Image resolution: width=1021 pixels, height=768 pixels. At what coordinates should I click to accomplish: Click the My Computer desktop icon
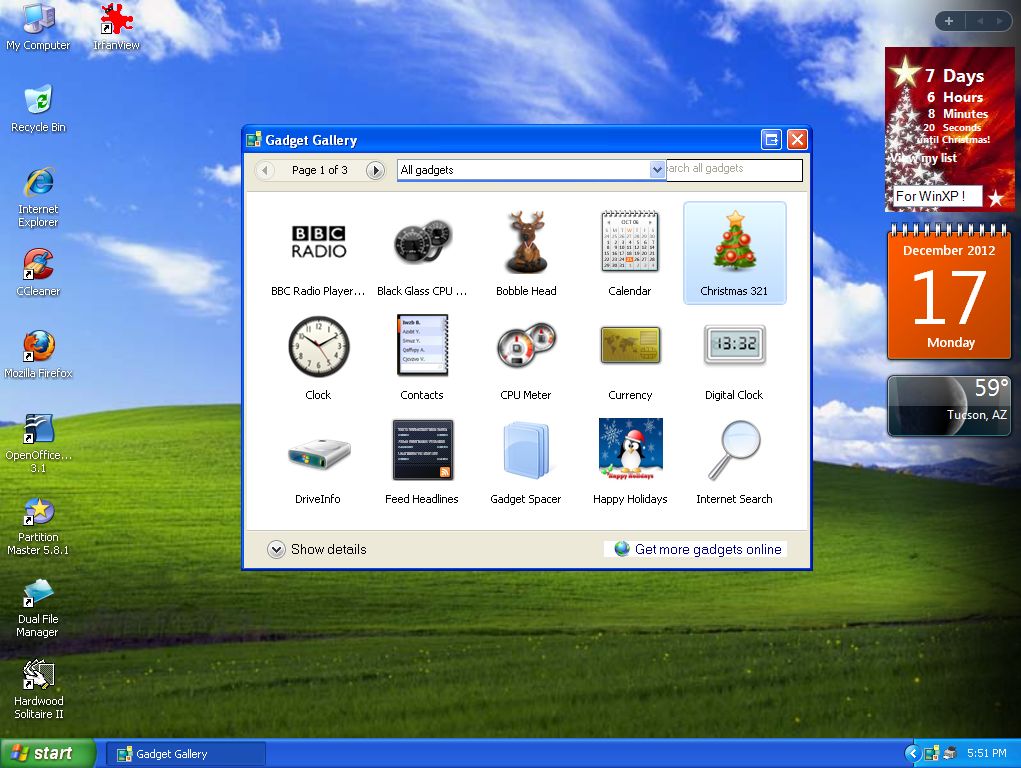click(38, 27)
